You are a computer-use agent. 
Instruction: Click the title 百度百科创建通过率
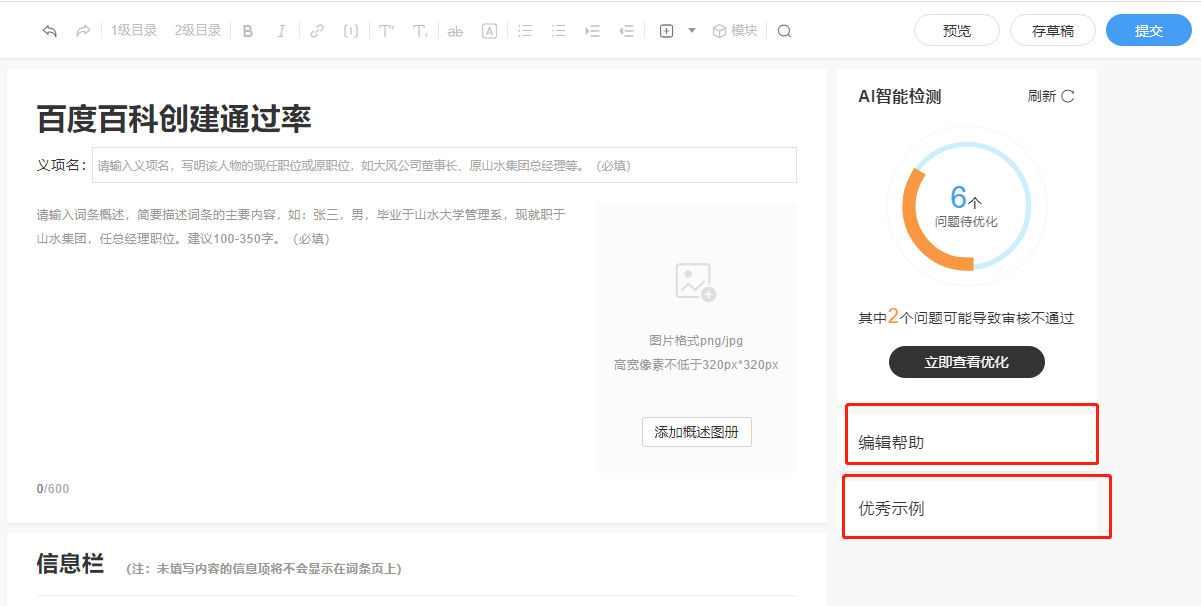[x=174, y=119]
